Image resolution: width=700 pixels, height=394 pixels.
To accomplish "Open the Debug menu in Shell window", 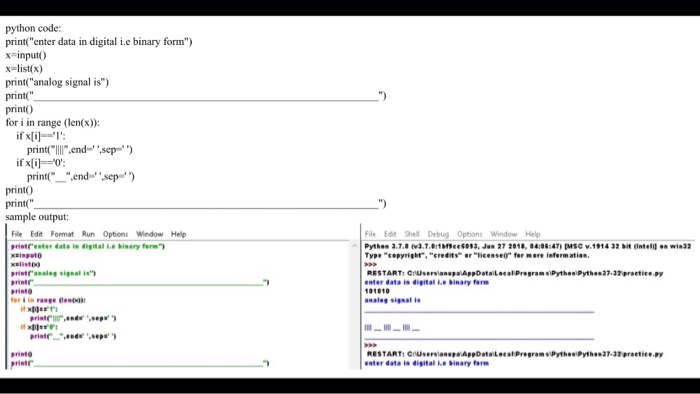I will [x=438, y=234].
